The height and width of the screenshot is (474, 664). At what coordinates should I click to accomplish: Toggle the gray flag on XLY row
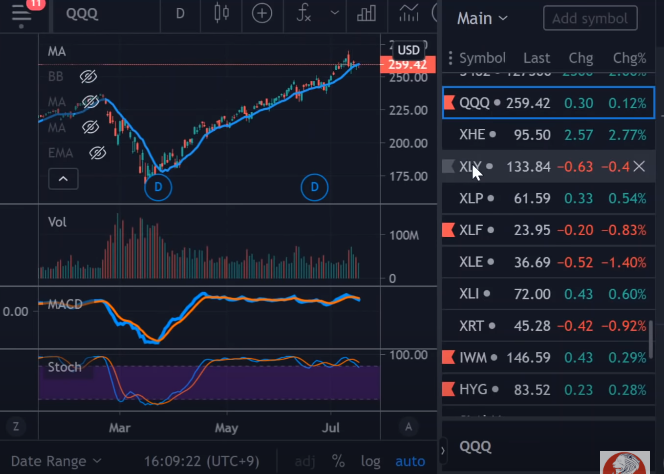448,166
